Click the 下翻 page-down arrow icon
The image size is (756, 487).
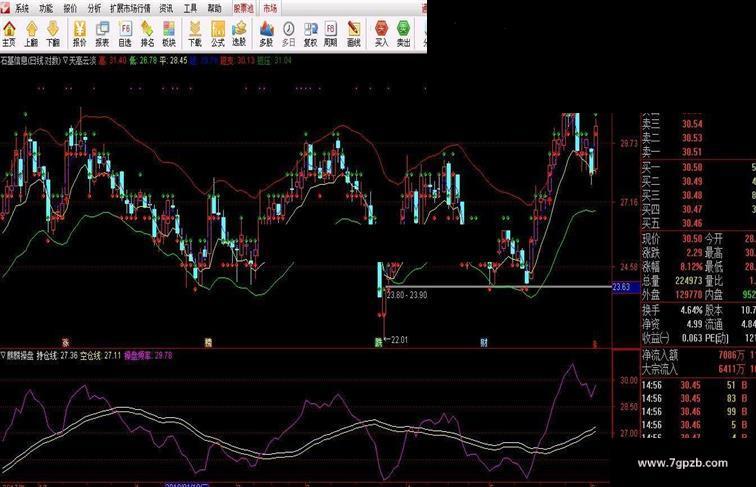(x=53, y=34)
